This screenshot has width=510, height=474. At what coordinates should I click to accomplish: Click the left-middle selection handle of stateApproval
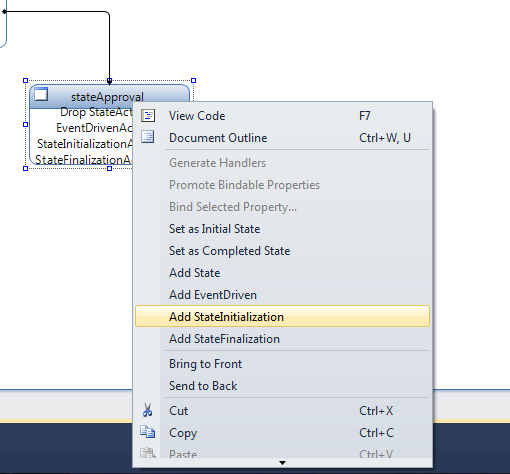click(25, 124)
